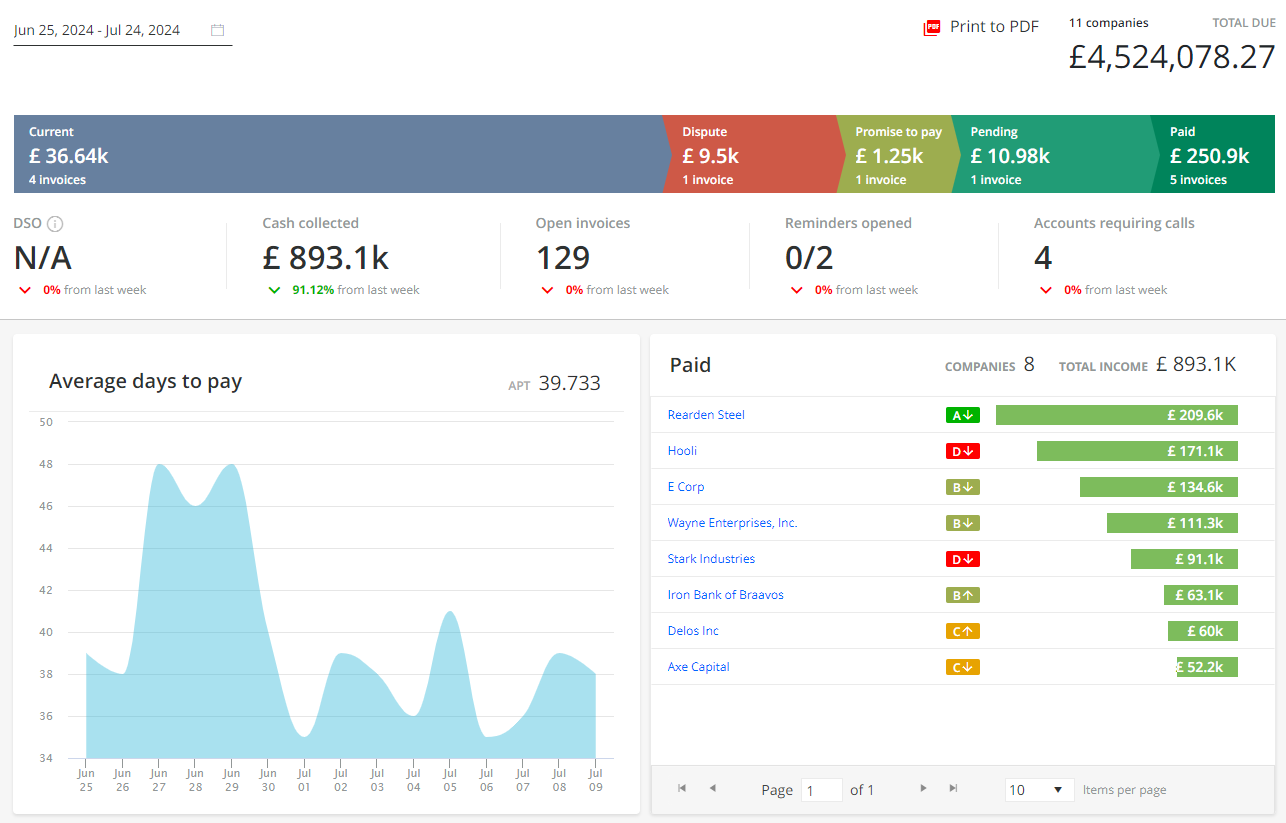Click the Print to PDF icon
This screenshot has width=1286, height=823.
tap(932, 28)
